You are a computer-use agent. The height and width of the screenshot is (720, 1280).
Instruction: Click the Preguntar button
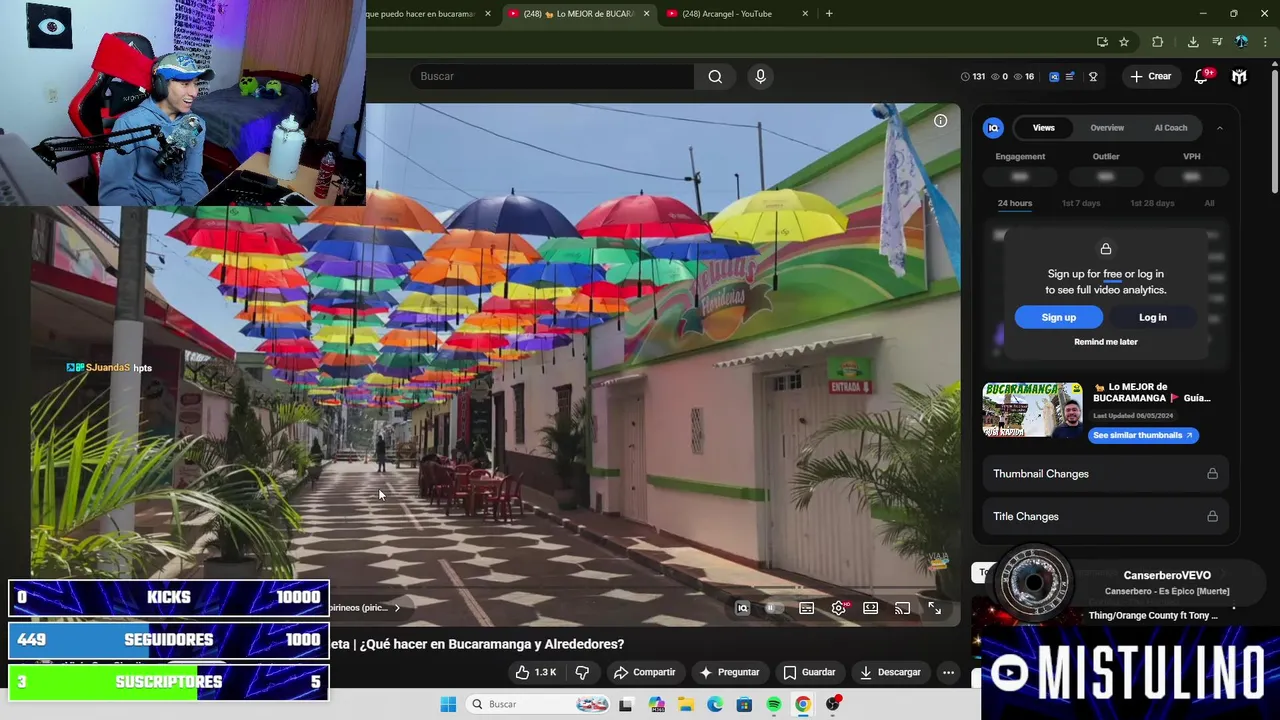coord(729,672)
